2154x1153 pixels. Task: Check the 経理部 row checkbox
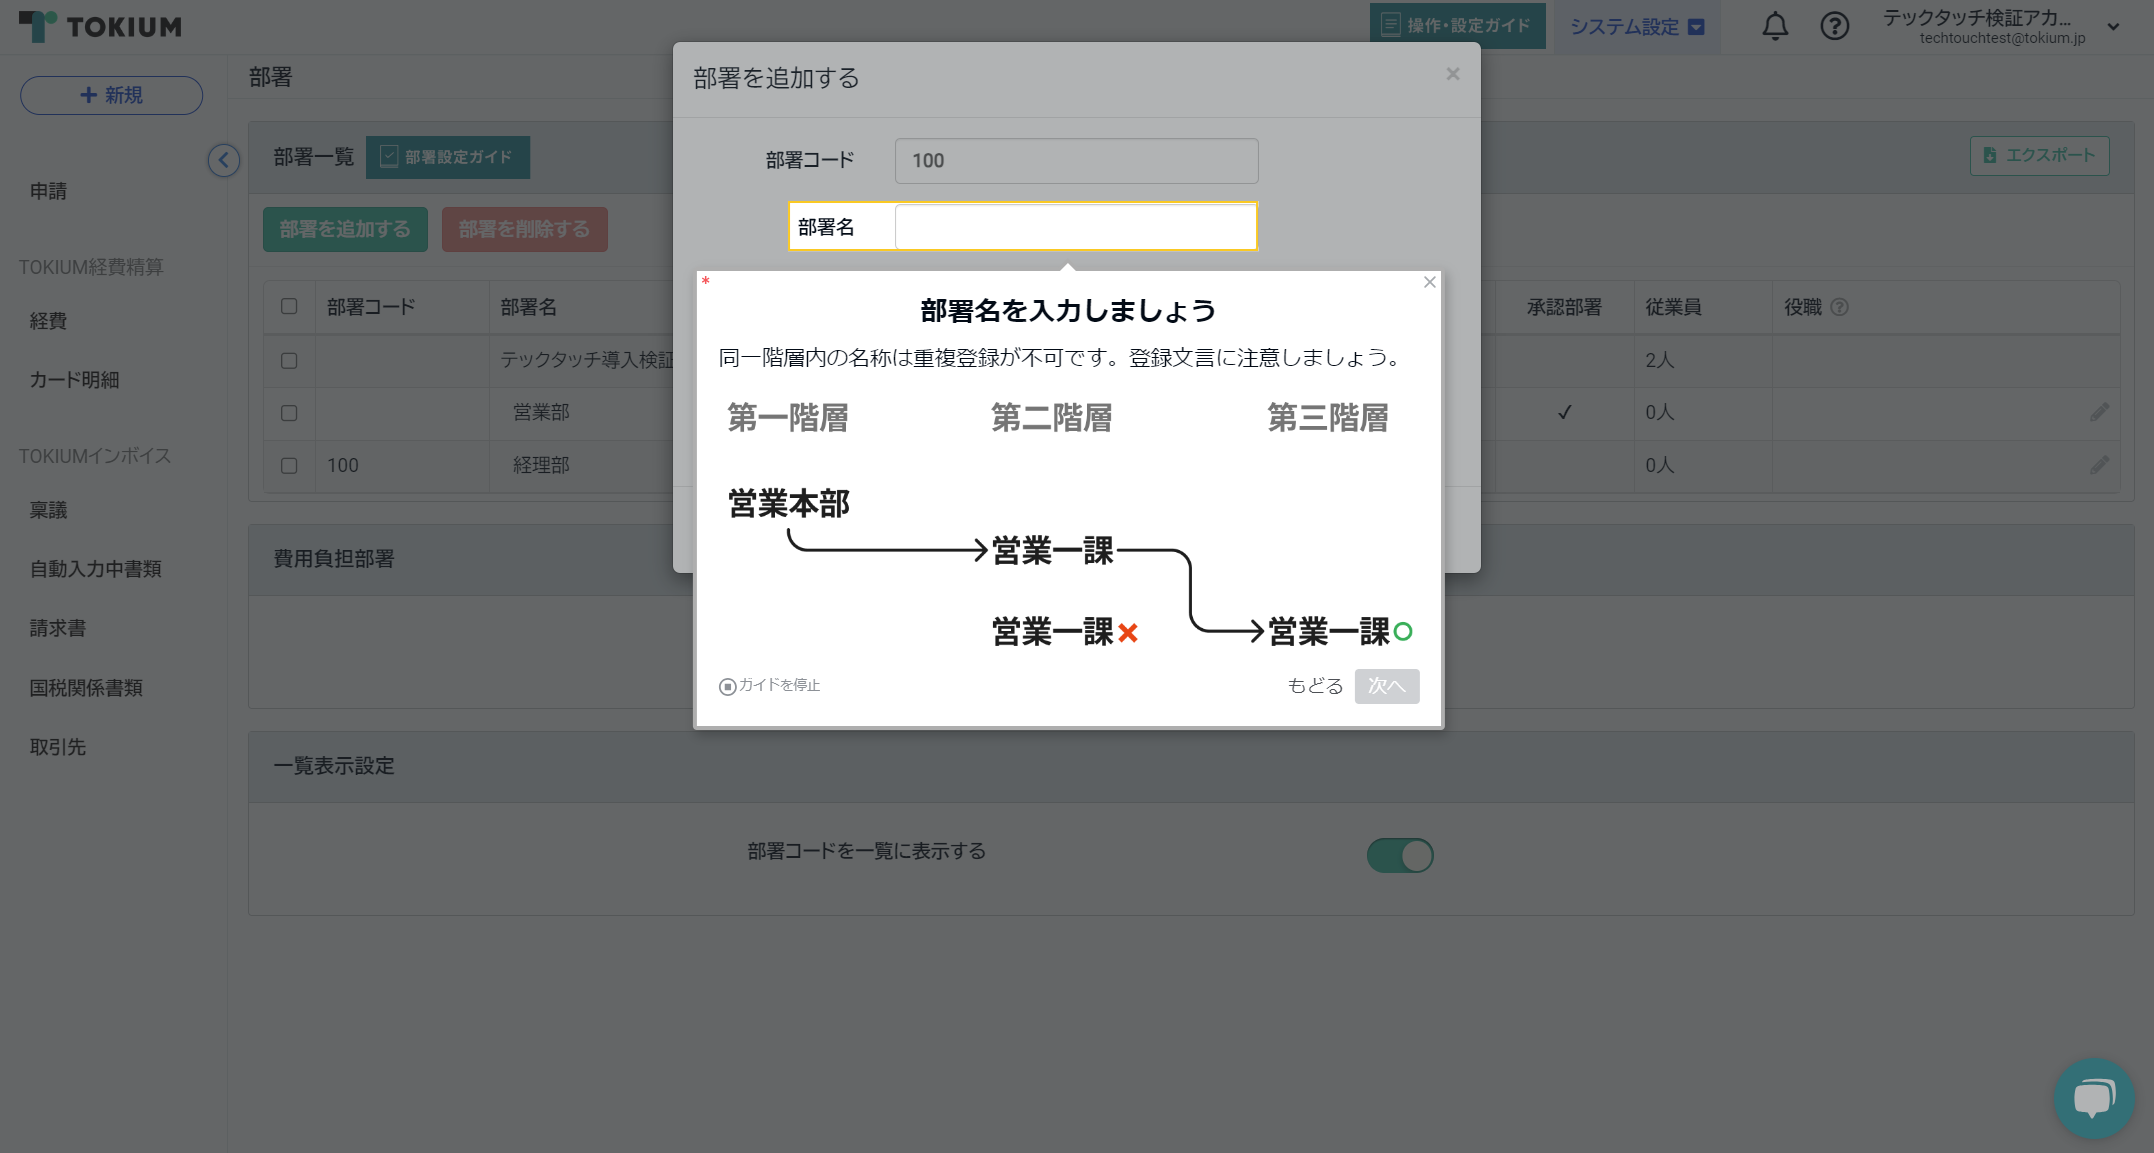tap(289, 465)
